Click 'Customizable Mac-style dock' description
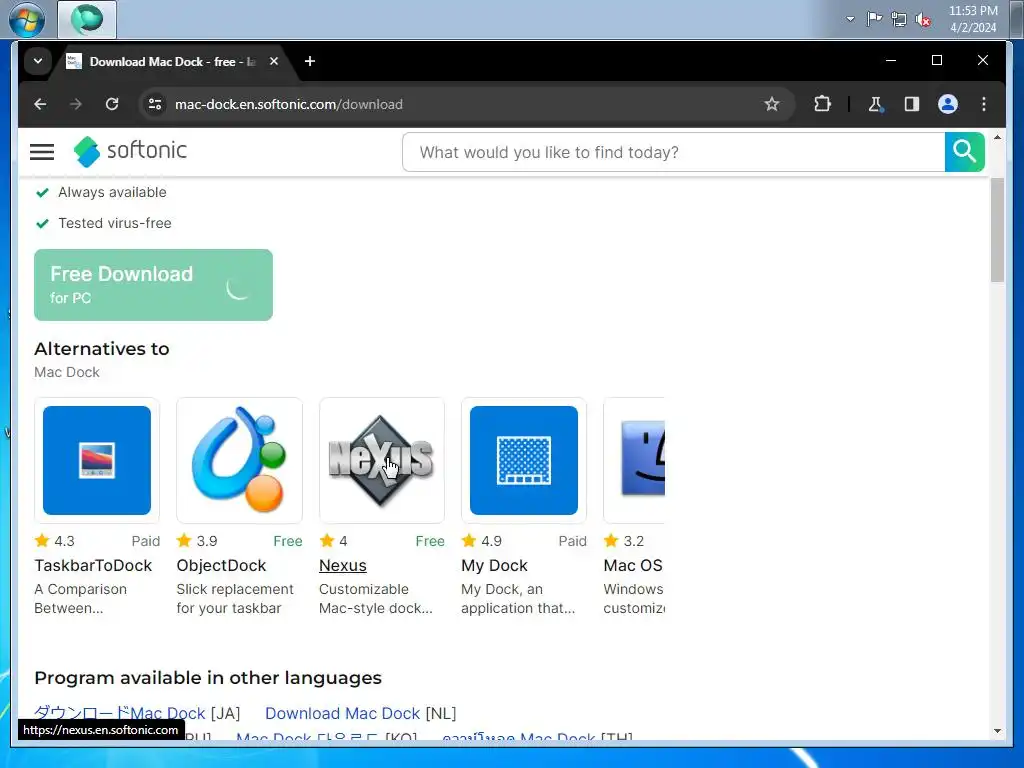This screenshot has width=1024, height=768. [x=376, y=598]
